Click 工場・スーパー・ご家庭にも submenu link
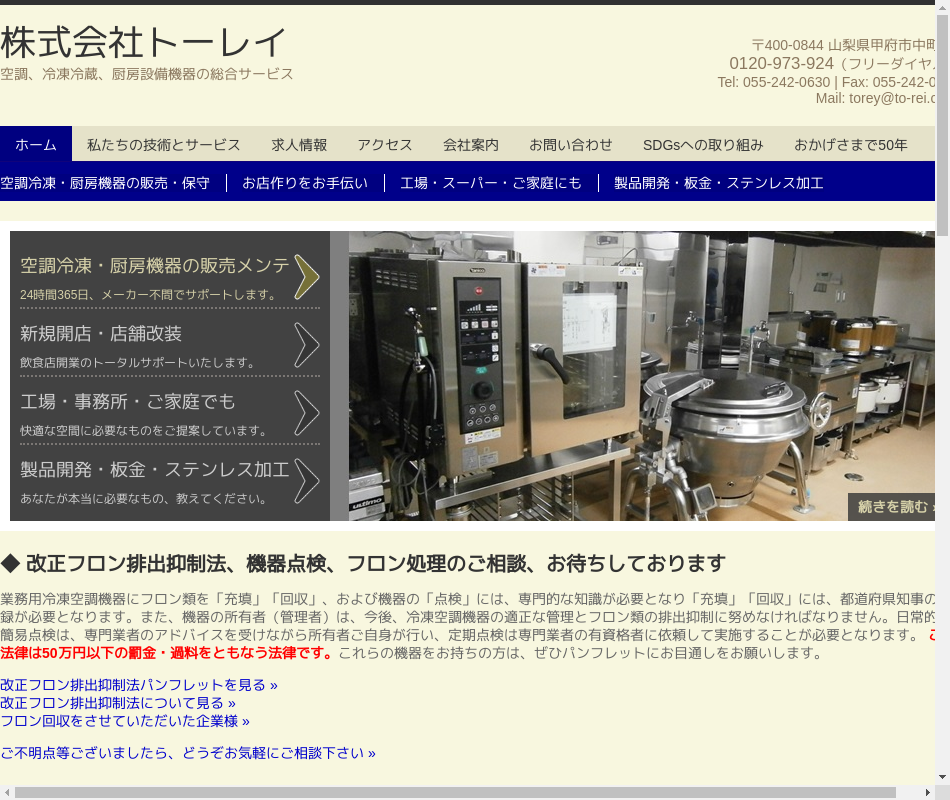The height and width of the screenshot is (800, 950). 491,183
